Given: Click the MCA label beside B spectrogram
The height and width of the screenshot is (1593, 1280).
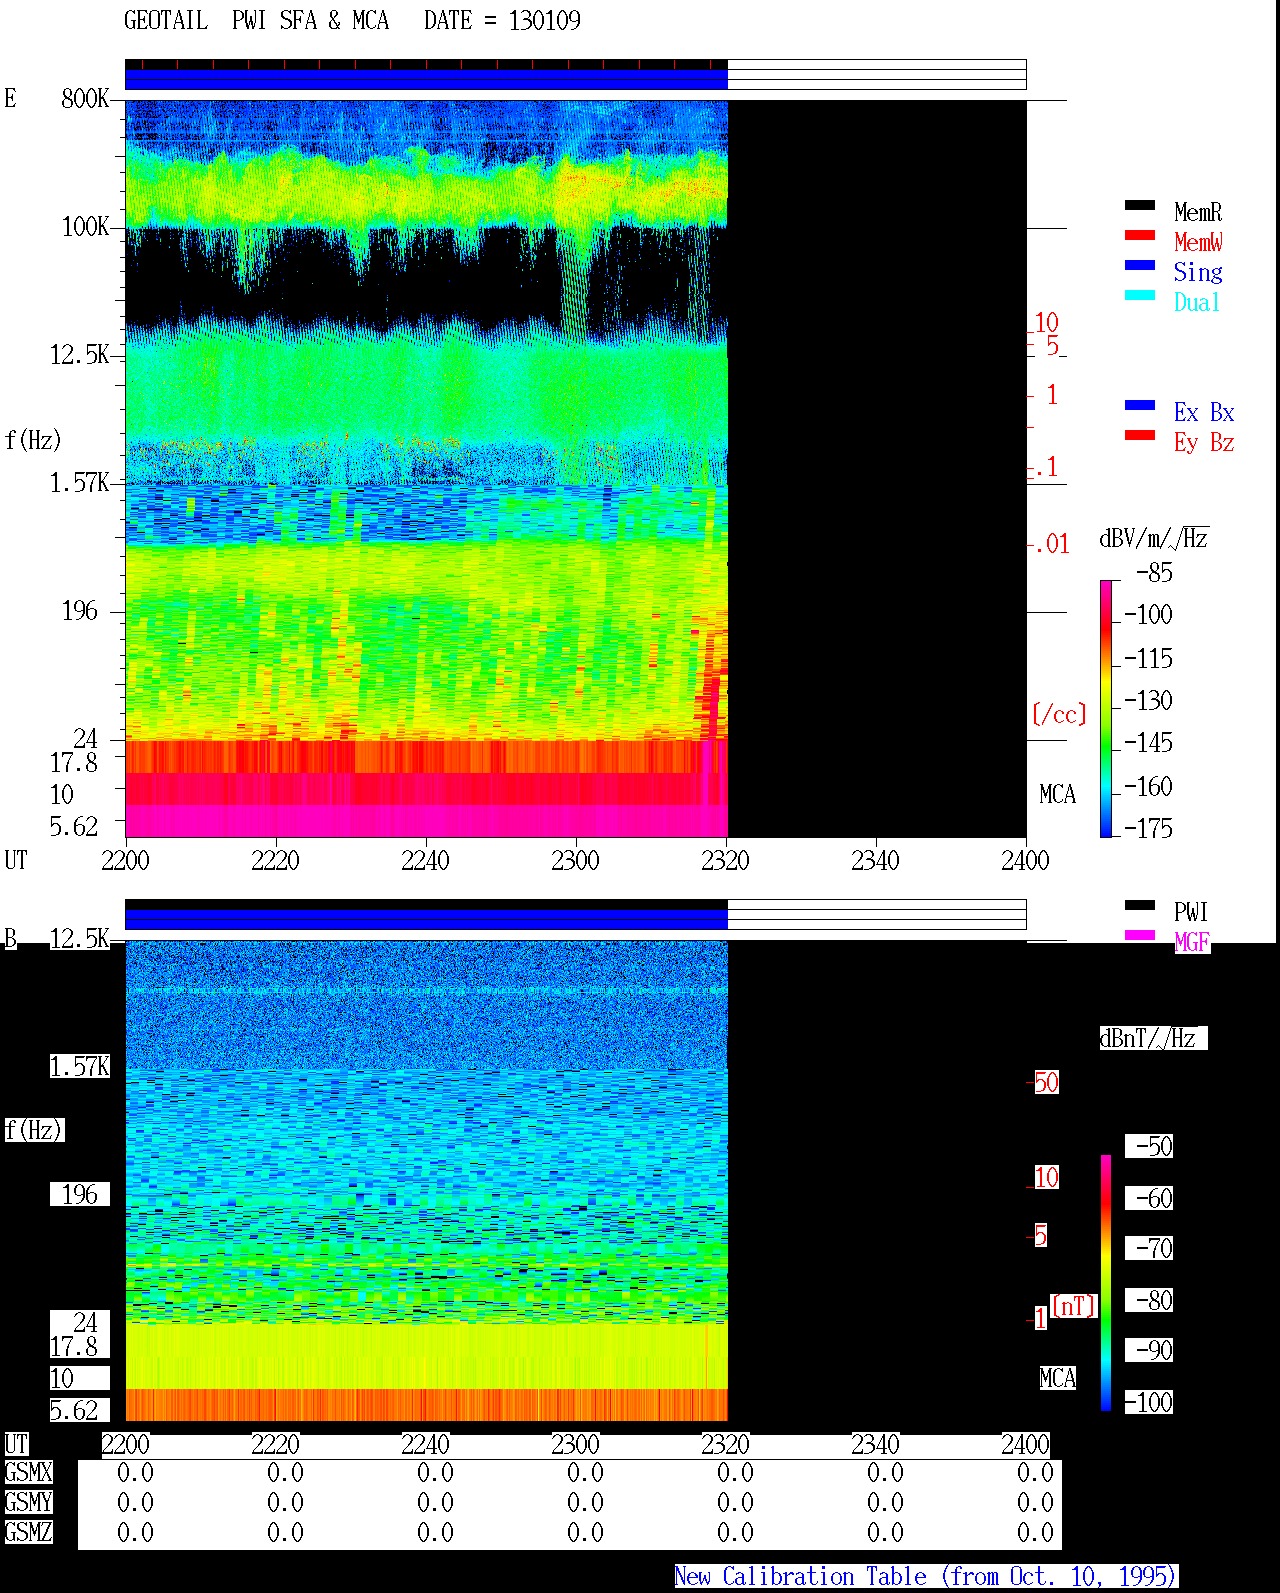Looking at the screenshot, I should tap(1057, 1378).
